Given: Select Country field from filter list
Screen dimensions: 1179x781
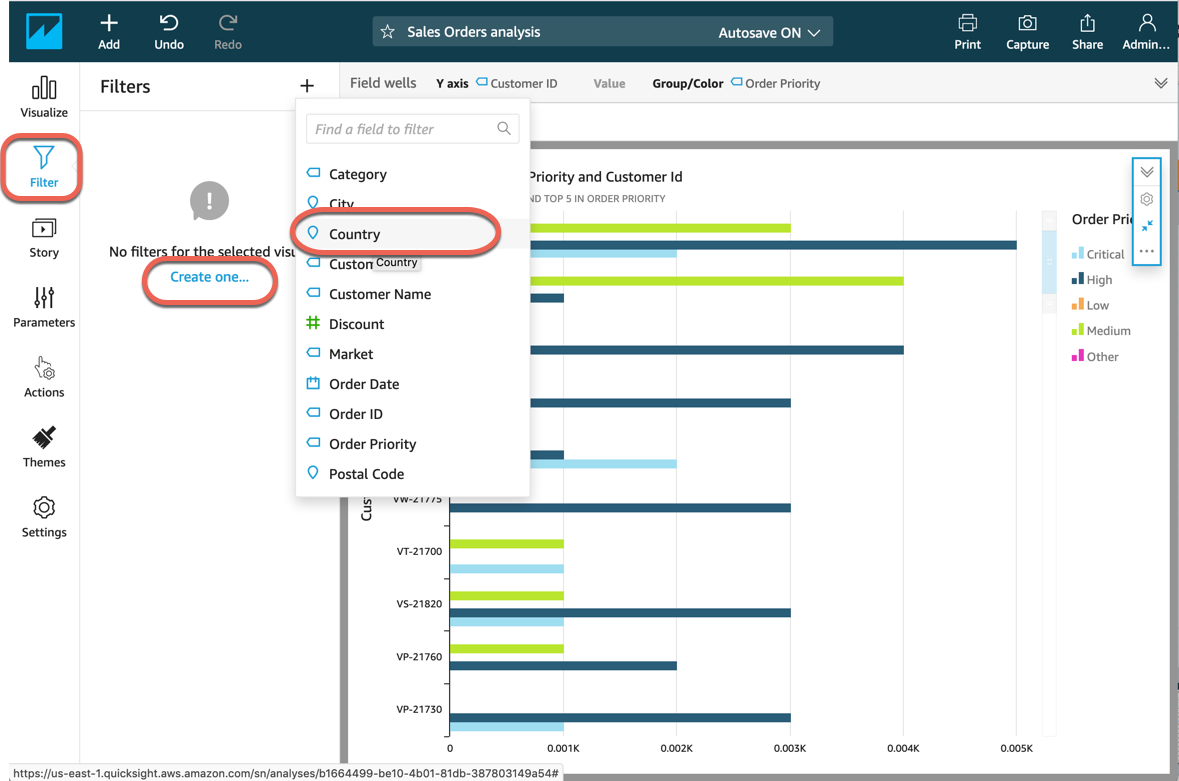Looking at the screenshot, I should [x=355, y=234].
